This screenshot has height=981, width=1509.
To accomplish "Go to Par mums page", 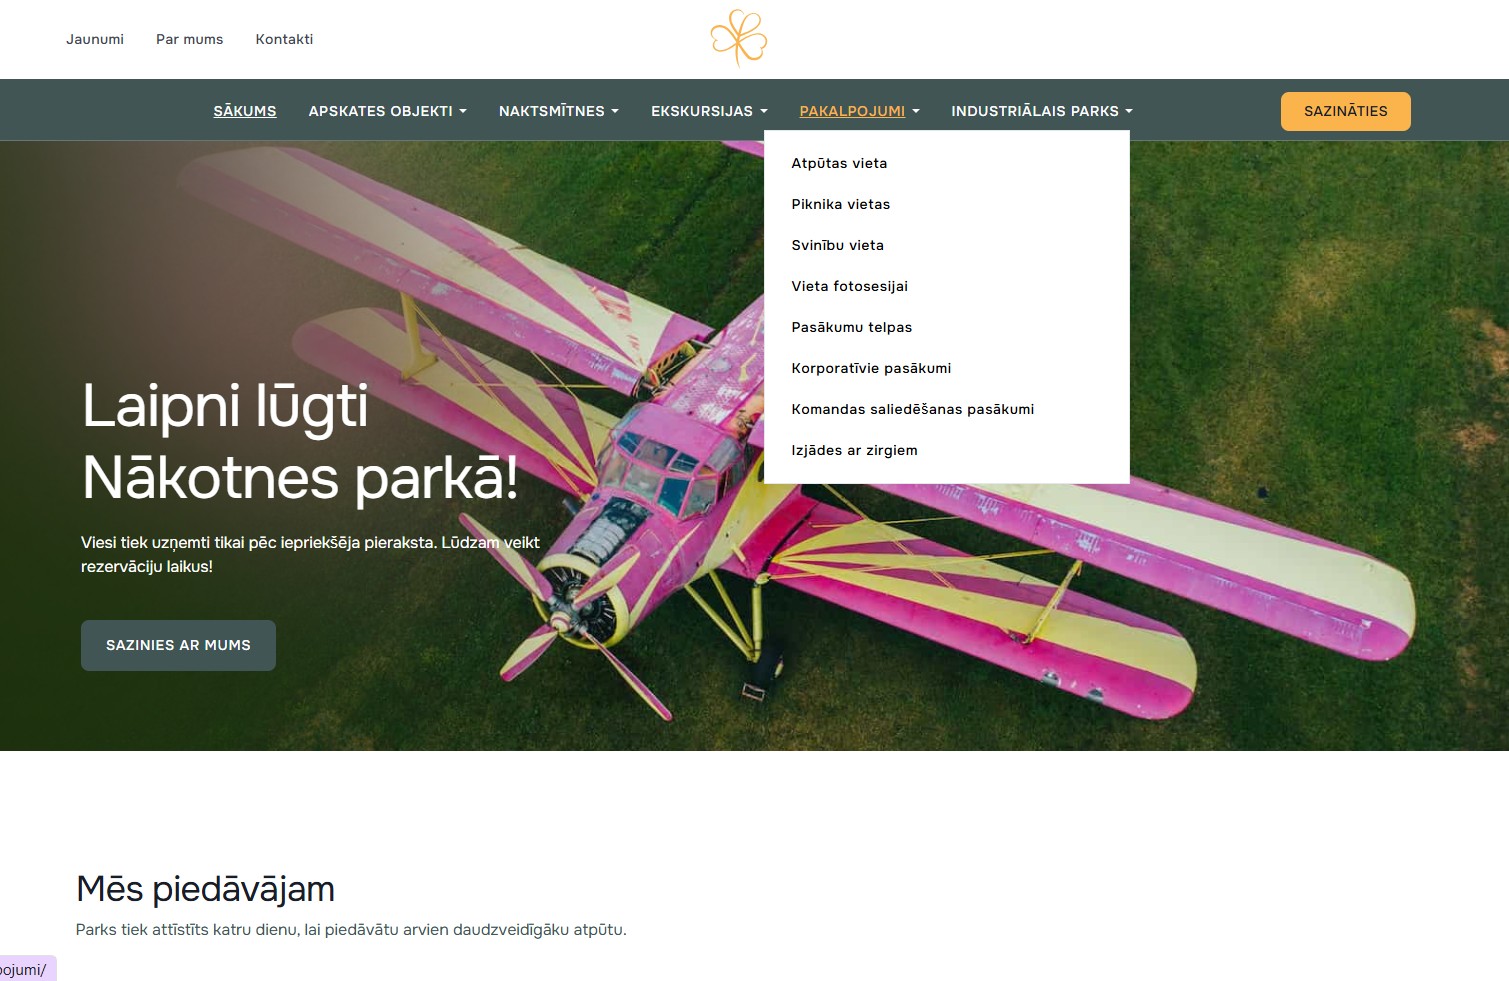I will pyautogui.click(x=189, y=39).
